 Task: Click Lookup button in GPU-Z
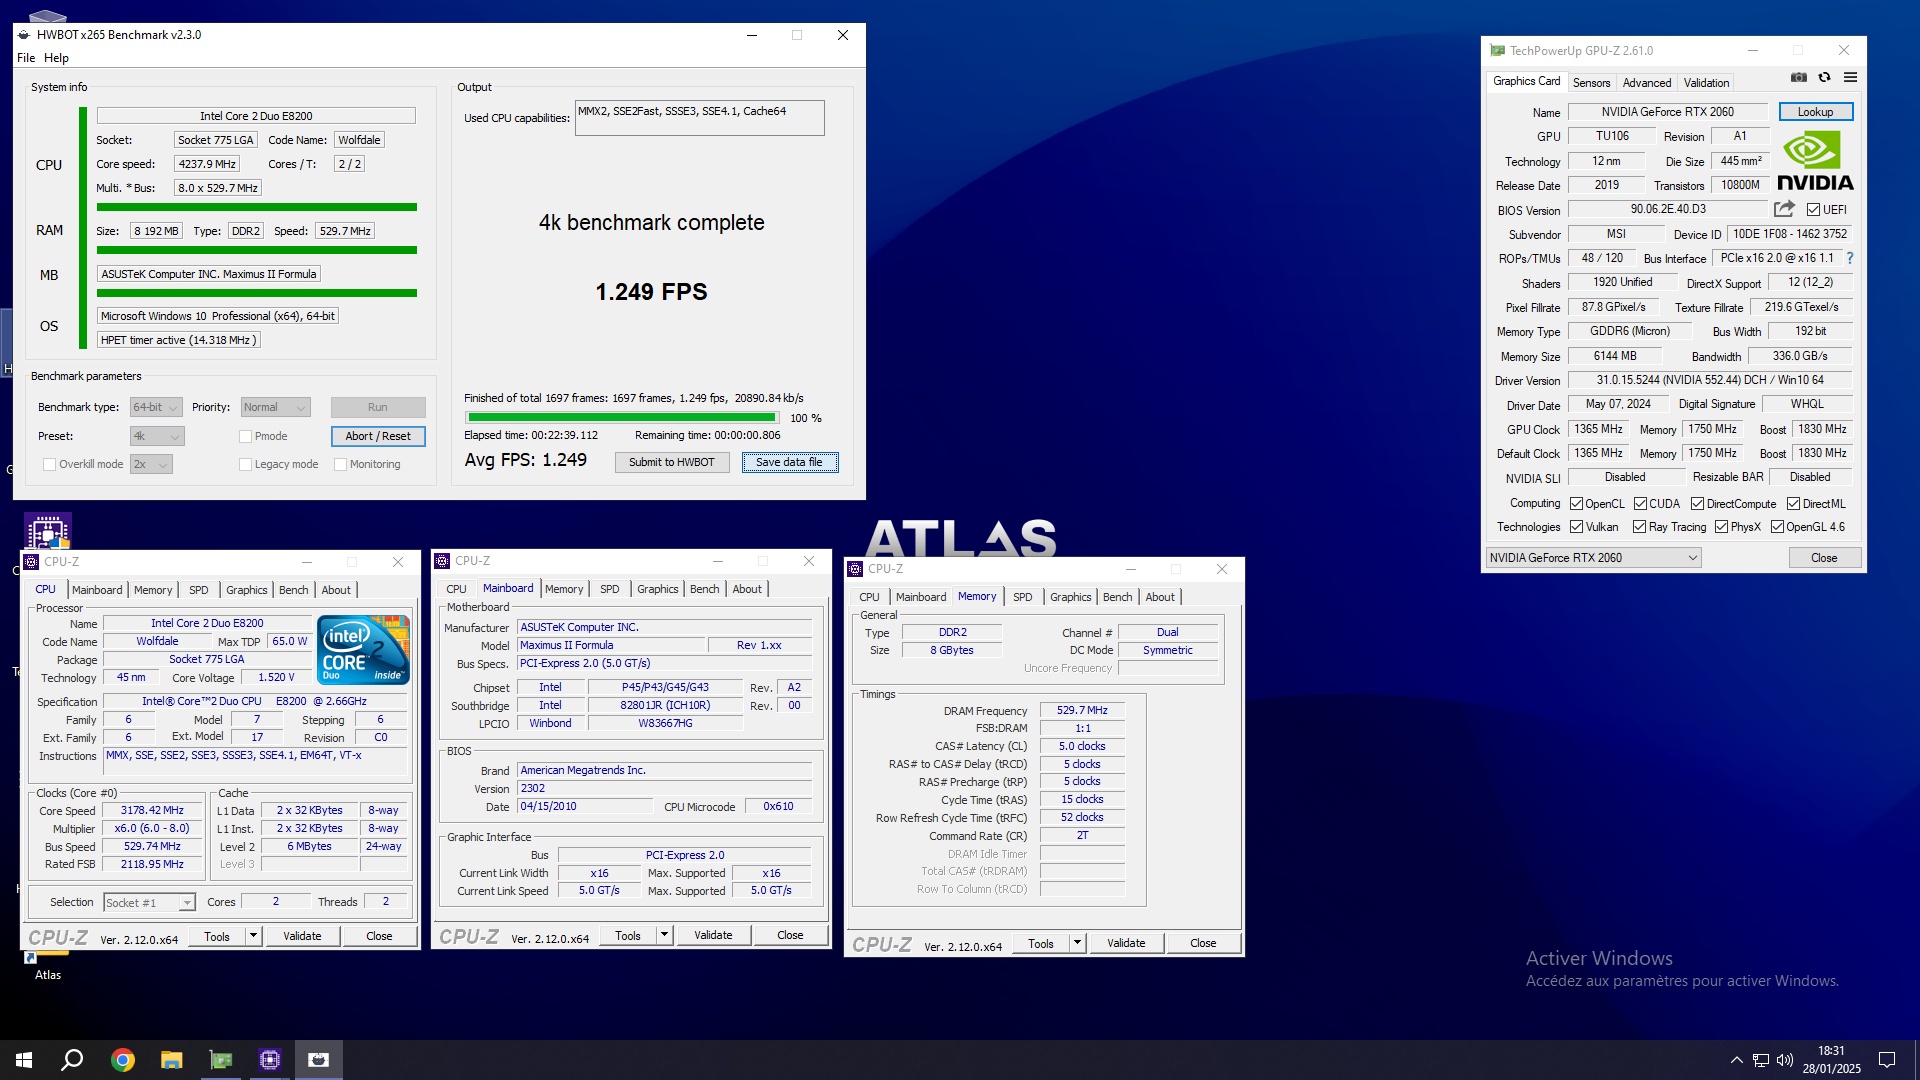pos(1815,112)
